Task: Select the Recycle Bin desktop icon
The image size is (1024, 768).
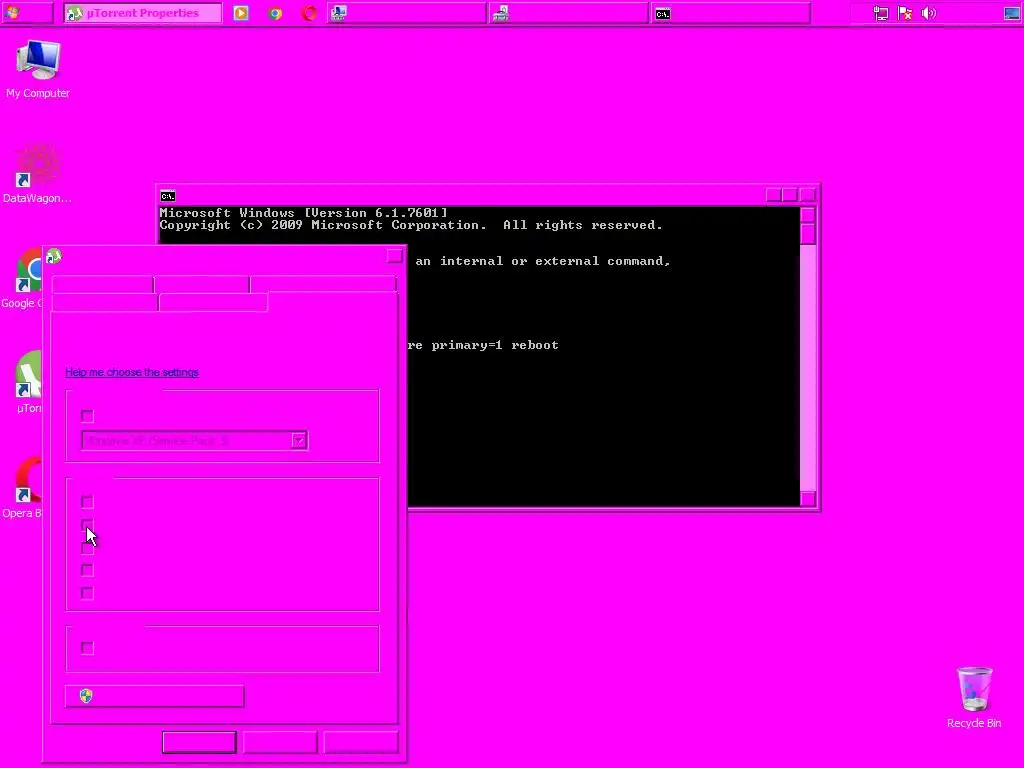Action: pos(974,697)
